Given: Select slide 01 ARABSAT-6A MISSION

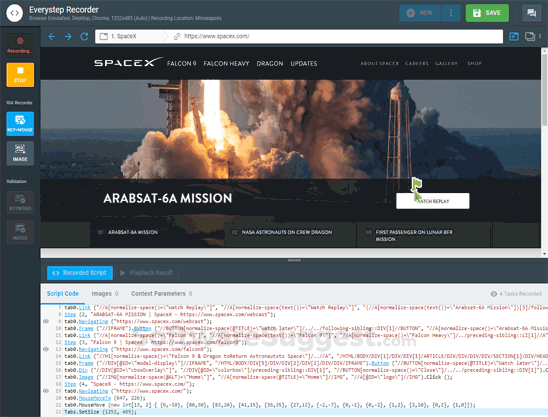Looking at the screenshot, I should tap(157, 234).
